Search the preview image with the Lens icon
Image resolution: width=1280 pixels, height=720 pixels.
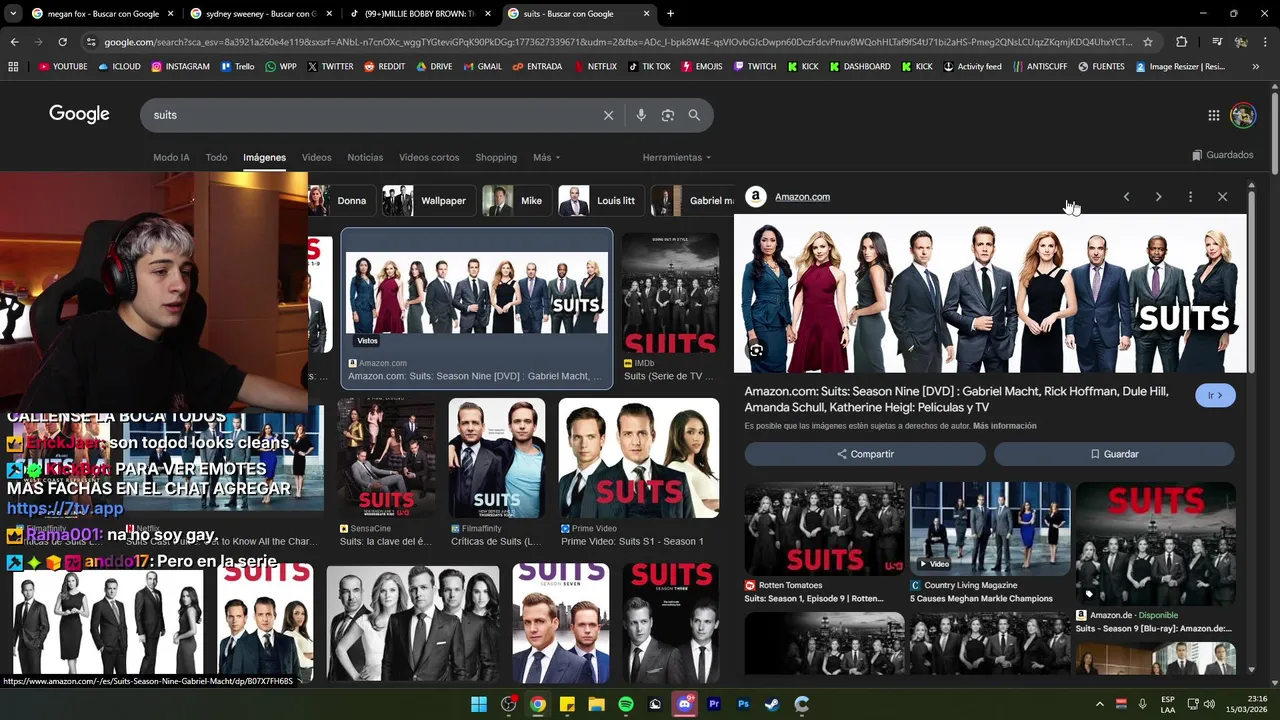(756, 351)
